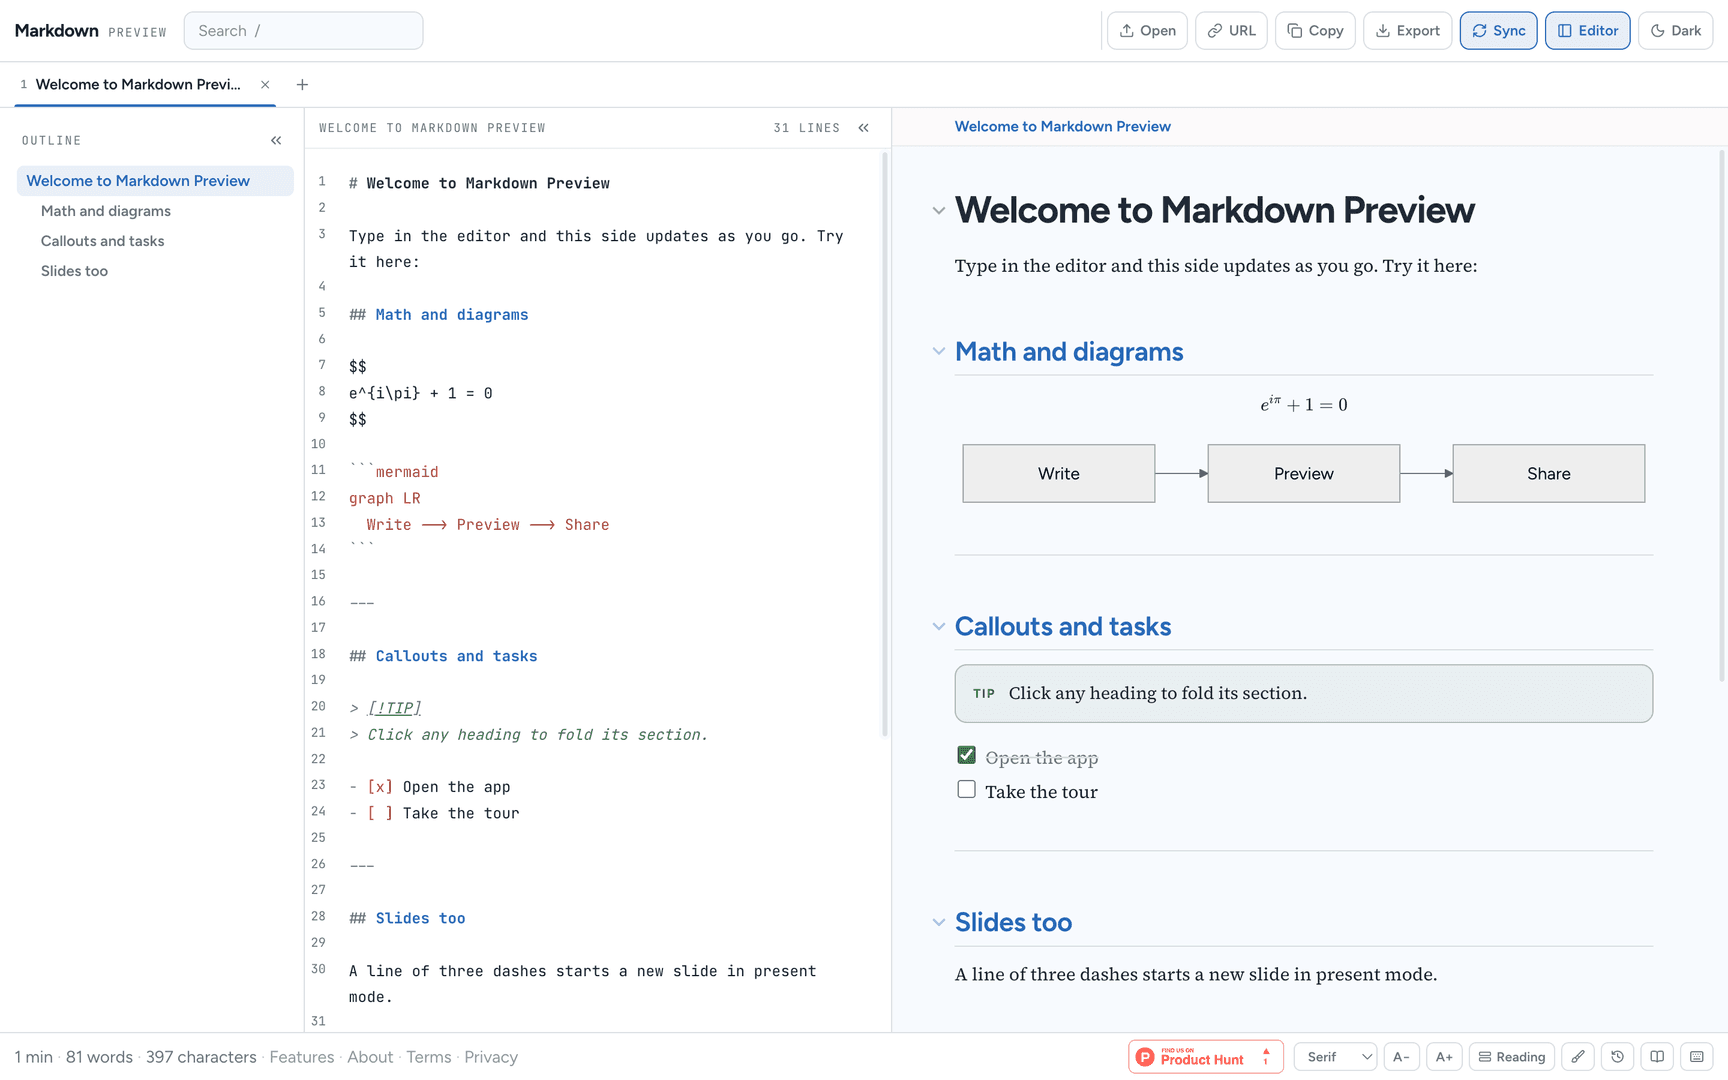
Task: Jump to 'Slides too' in outline
Action: click(75, 271)
